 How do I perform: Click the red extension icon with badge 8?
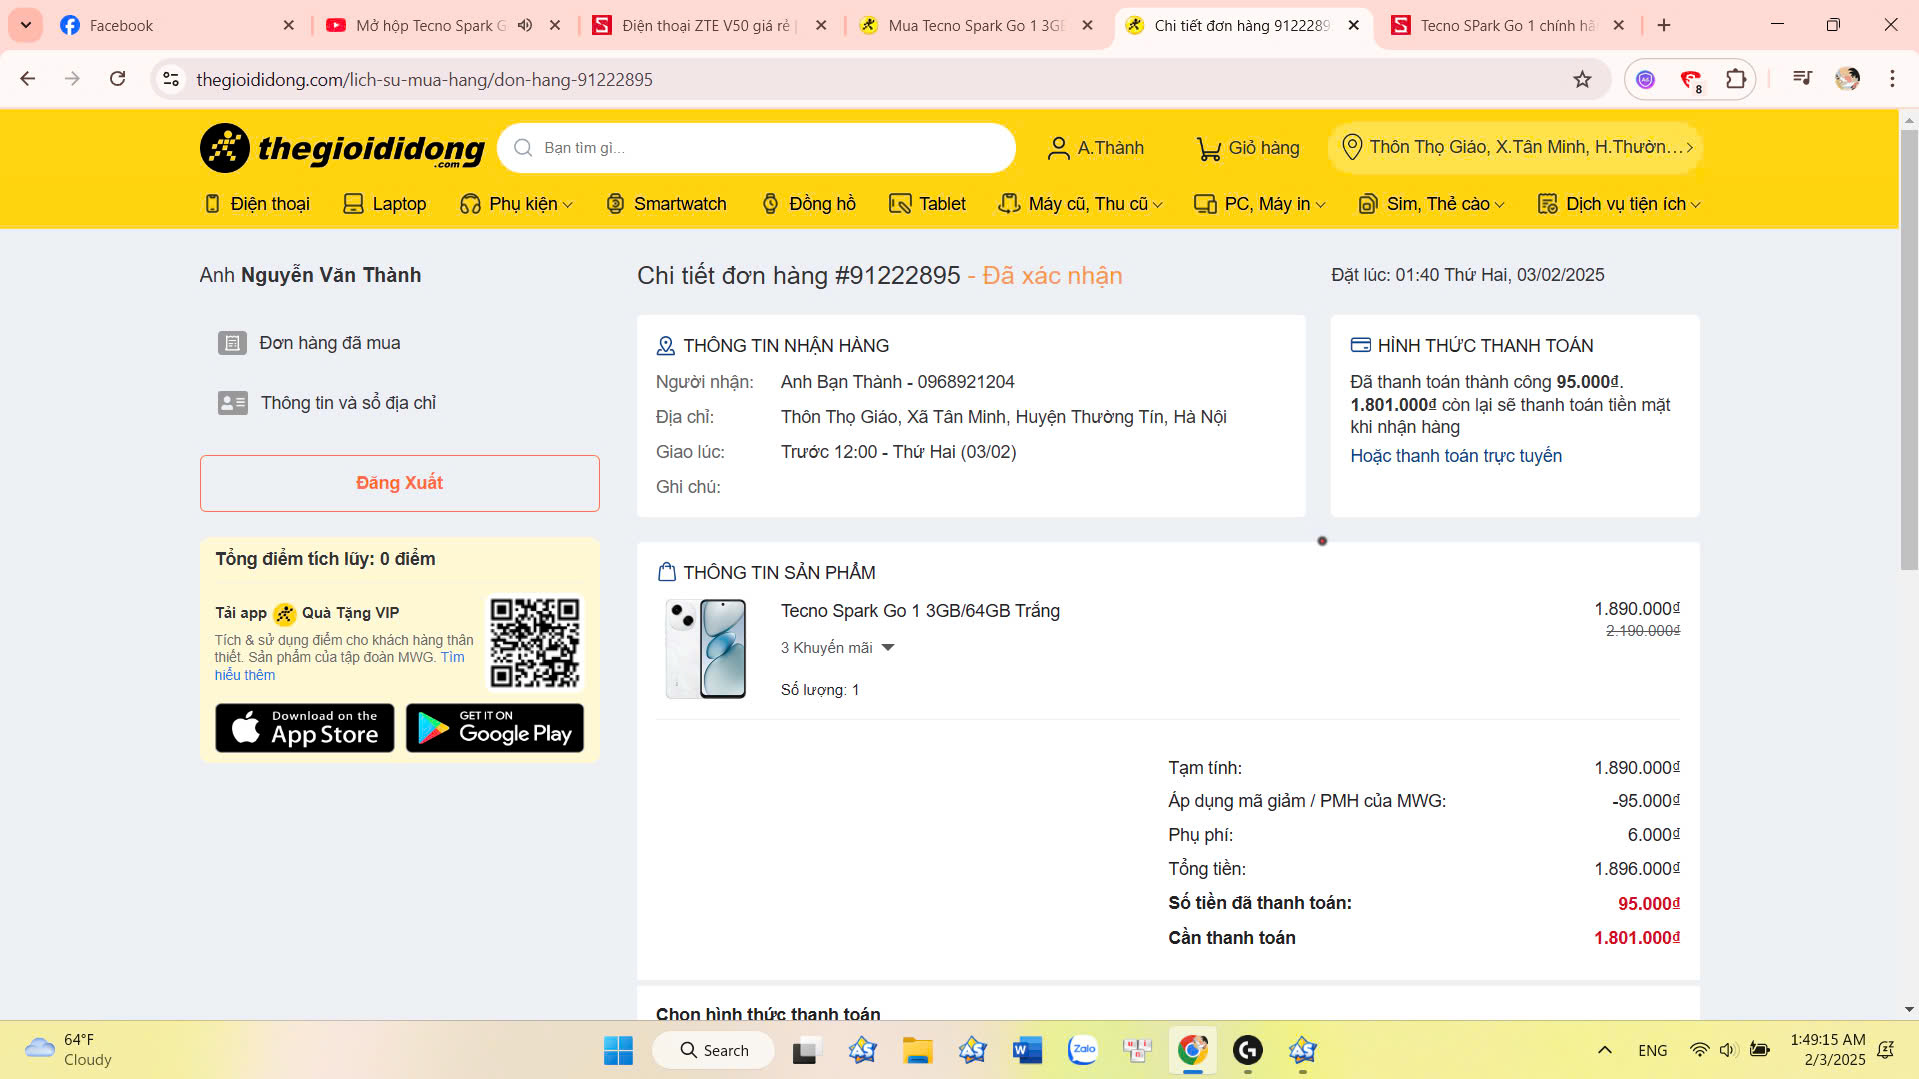[x=1691, y=79]
